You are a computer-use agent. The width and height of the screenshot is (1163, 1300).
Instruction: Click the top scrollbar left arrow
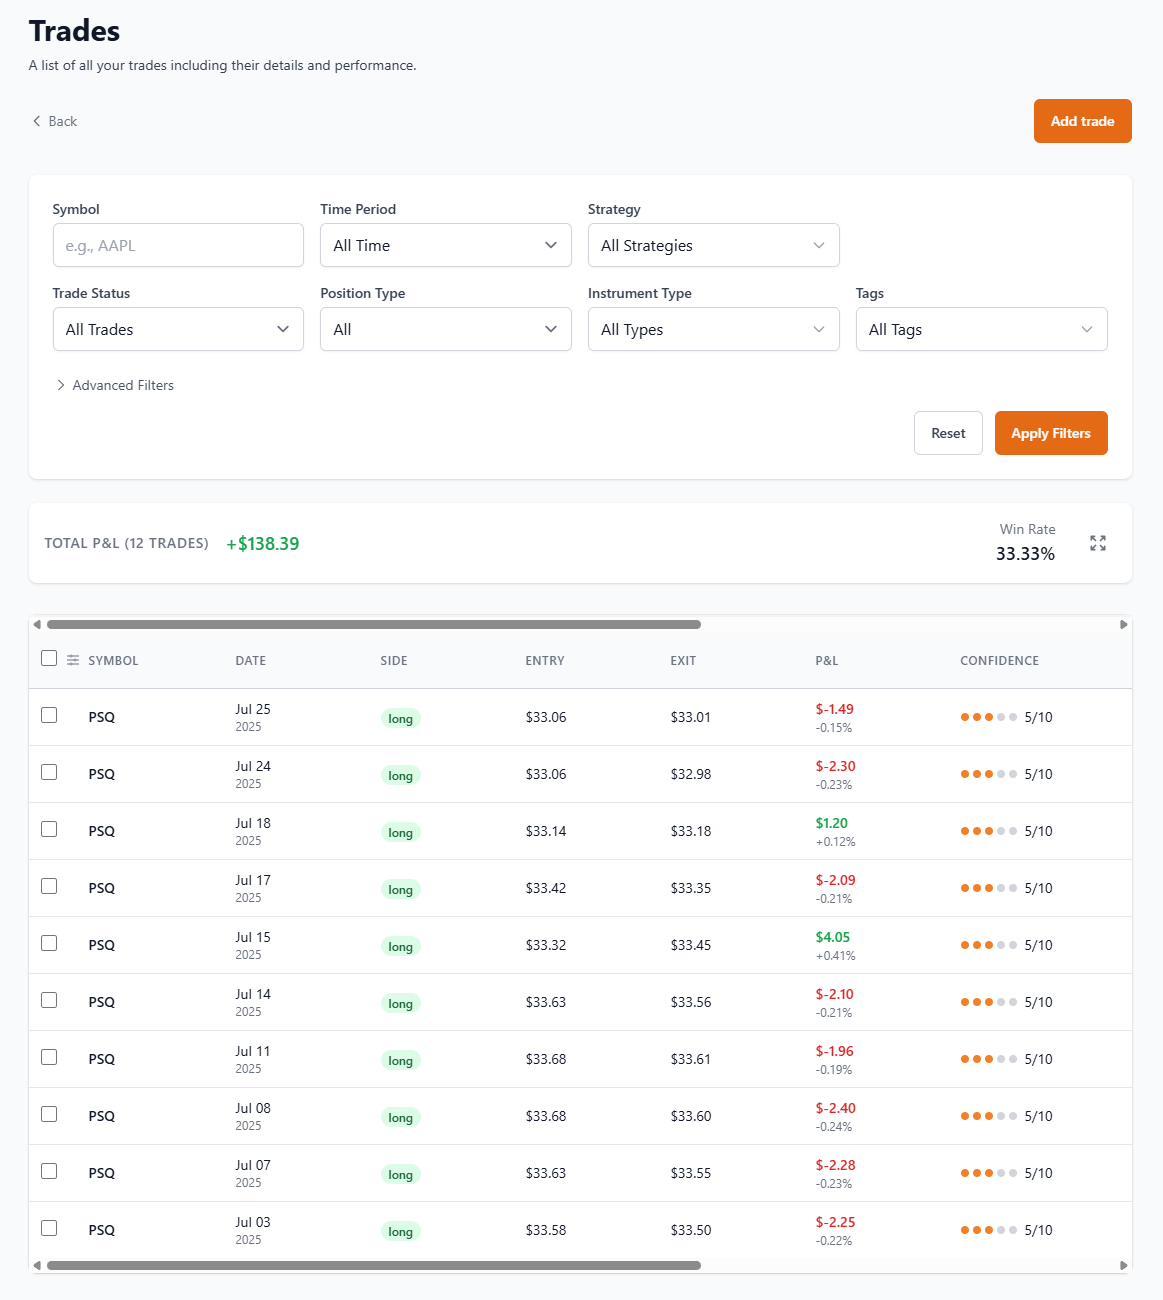(37, 625)
